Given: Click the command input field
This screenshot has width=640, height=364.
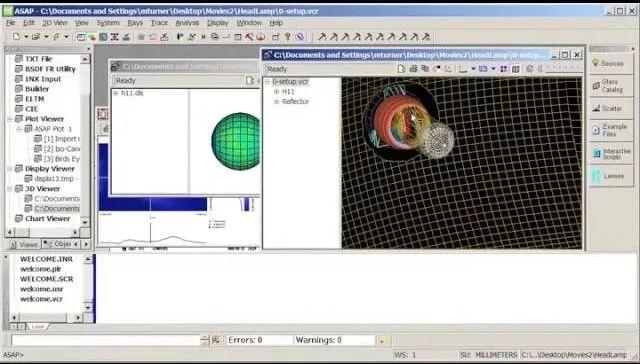Looking at the screenshot, I should 106,340.
